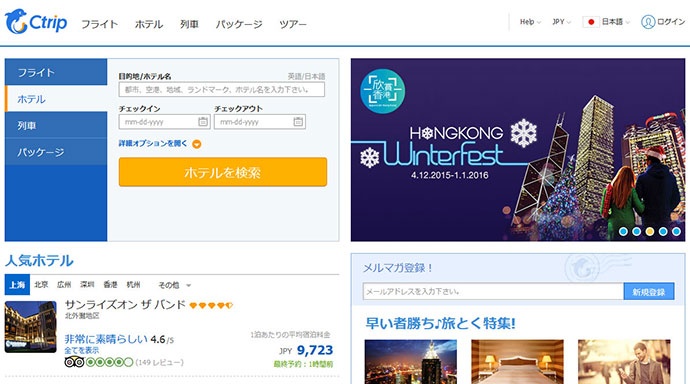Click the ホテルを検索 button

(223, 172)
